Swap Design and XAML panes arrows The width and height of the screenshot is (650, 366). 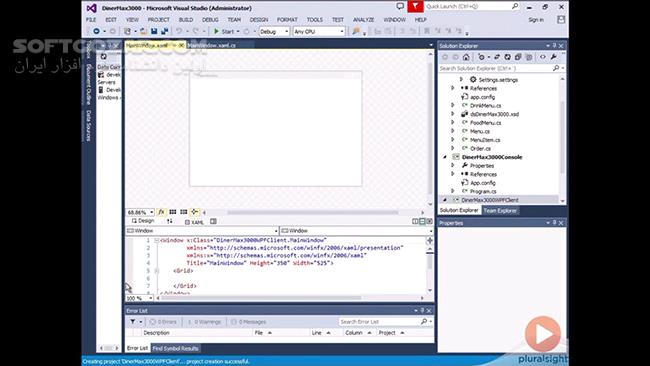pos(170,221)
